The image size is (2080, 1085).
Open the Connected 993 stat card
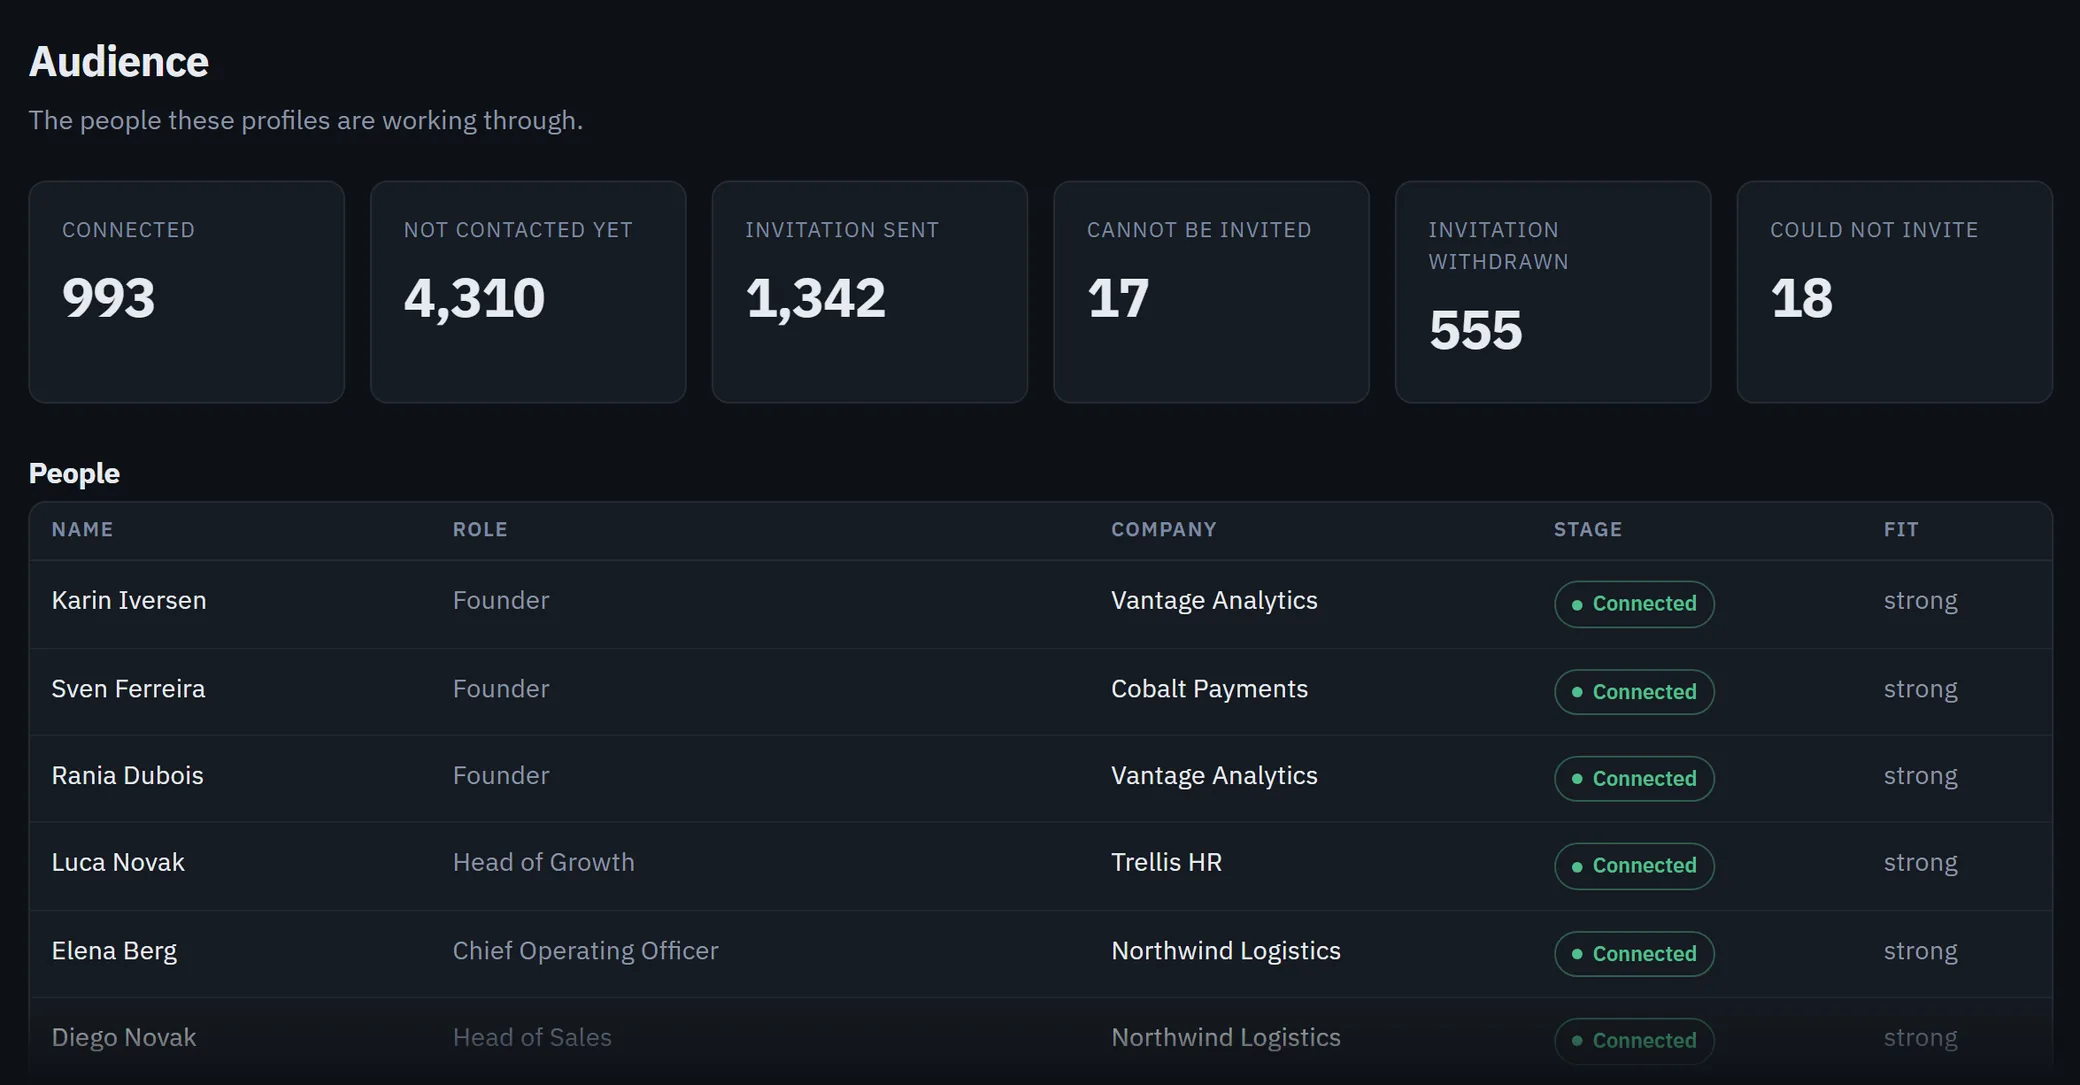pyautogui.click(x=187, y=292)
